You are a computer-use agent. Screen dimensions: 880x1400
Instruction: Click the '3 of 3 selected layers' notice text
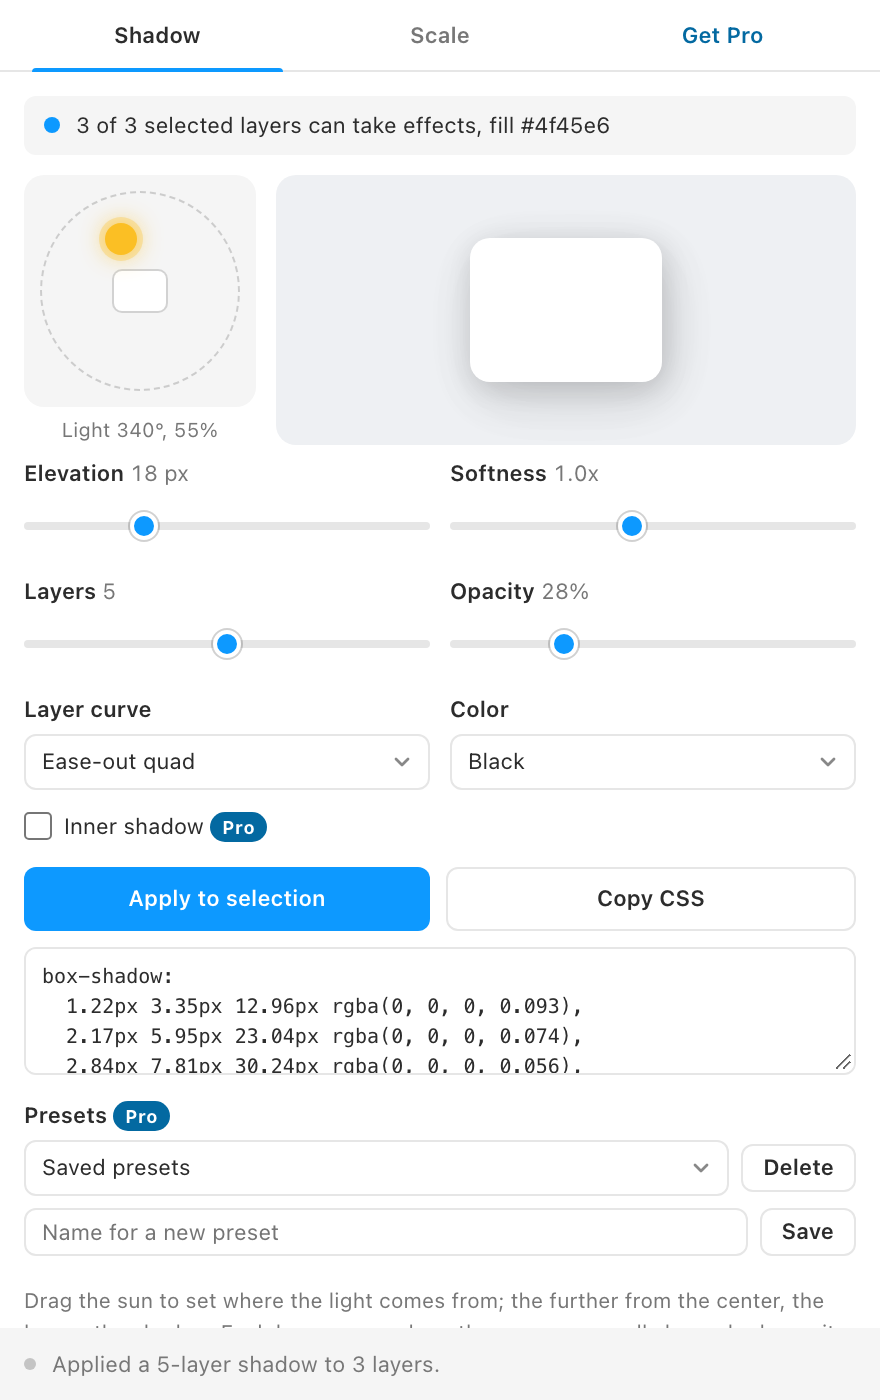pos(343,126)
